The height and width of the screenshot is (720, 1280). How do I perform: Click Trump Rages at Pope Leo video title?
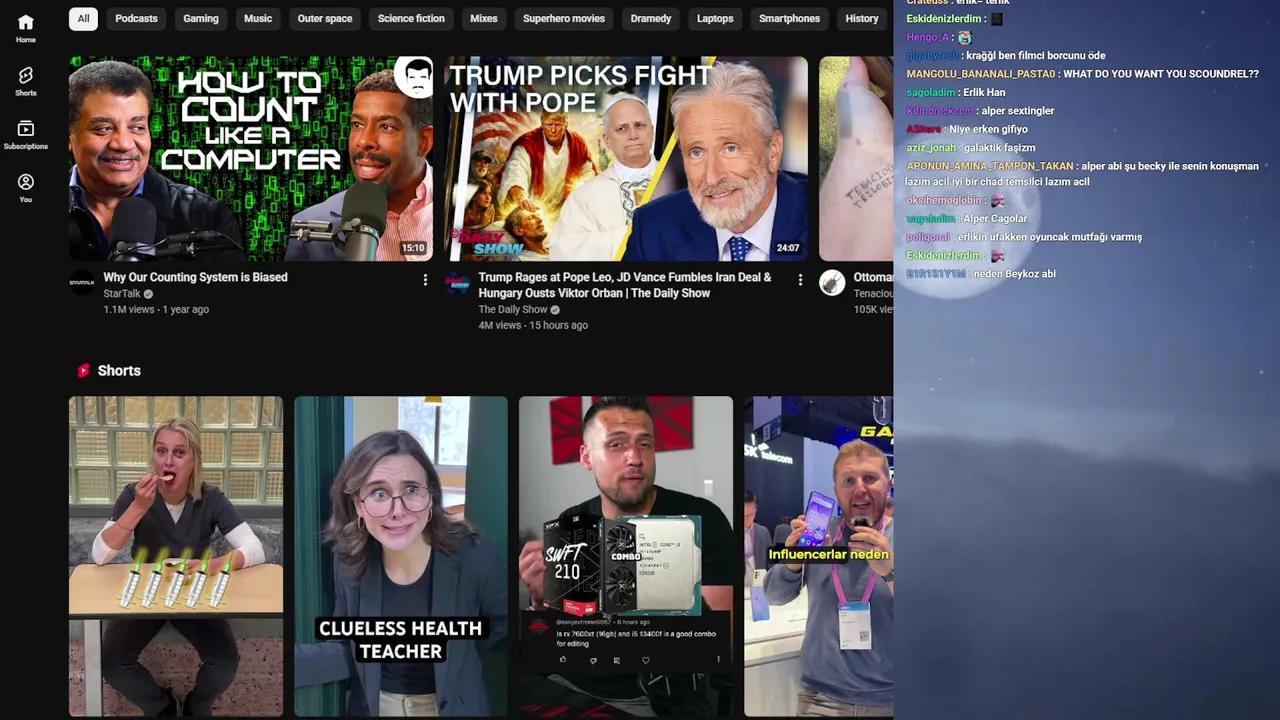[625, 285]
